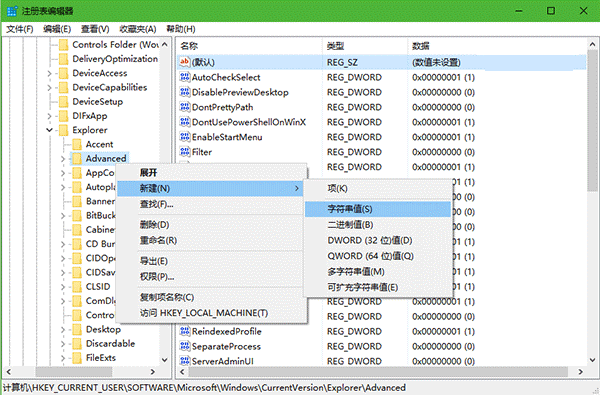Click the SeparateProcess DWORD icon
Screen dimensions: 600x395
pyautogui.click(x=185, y=346)
